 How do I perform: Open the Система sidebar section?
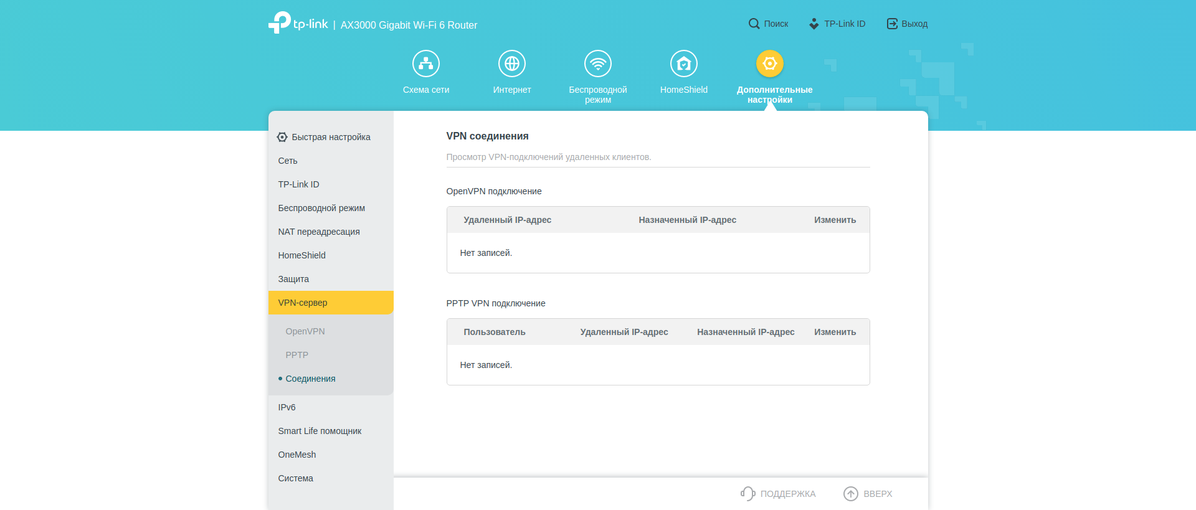[296, 479]
